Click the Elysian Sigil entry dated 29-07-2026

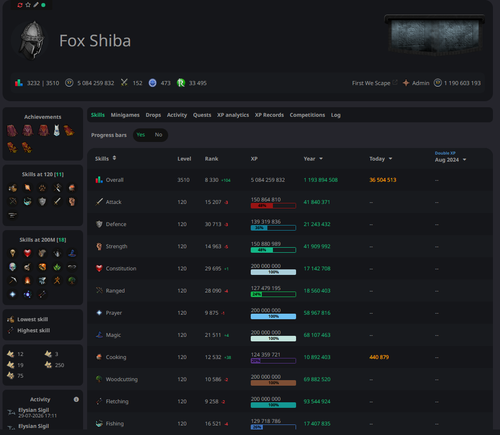click(x=37, y=413)
